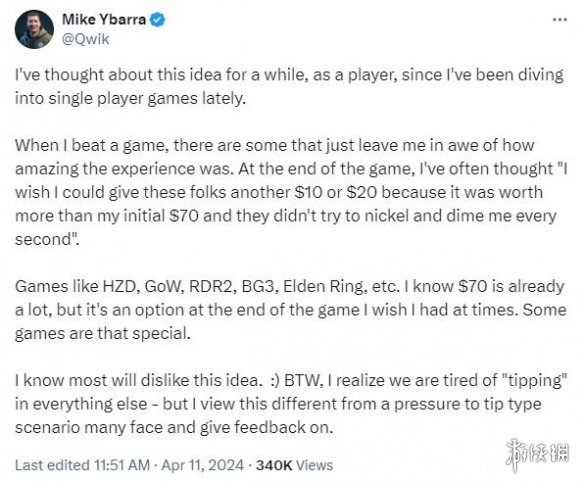Viewport: 584px width, 483px height.
Task: Click the blue verified checkmark badge
Action: (157, 19)
